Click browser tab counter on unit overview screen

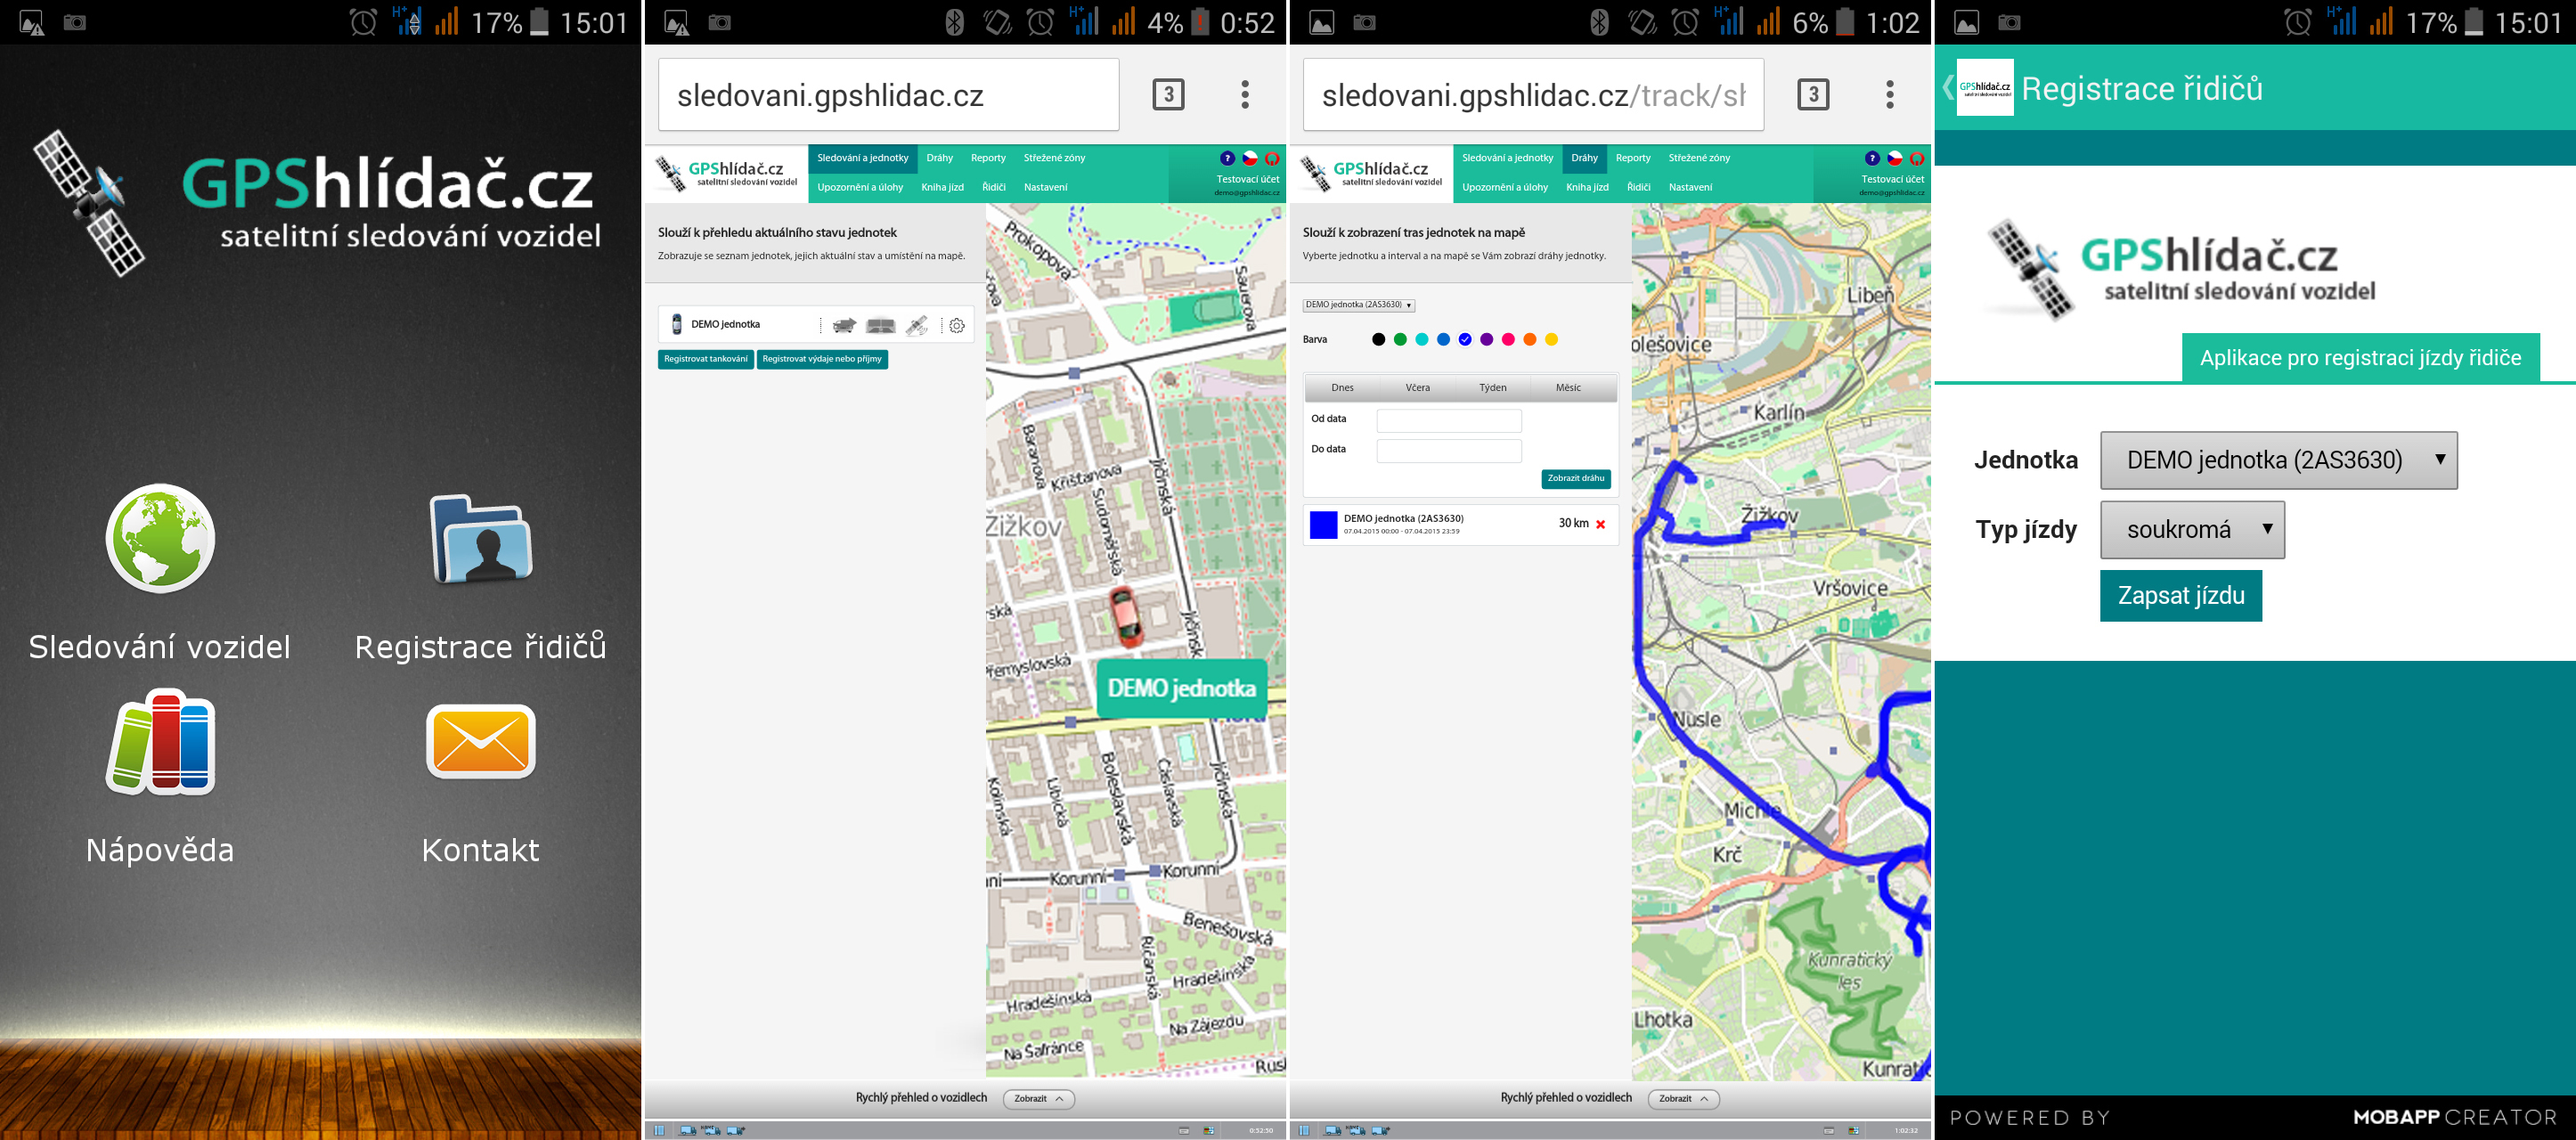point(1168,95)
